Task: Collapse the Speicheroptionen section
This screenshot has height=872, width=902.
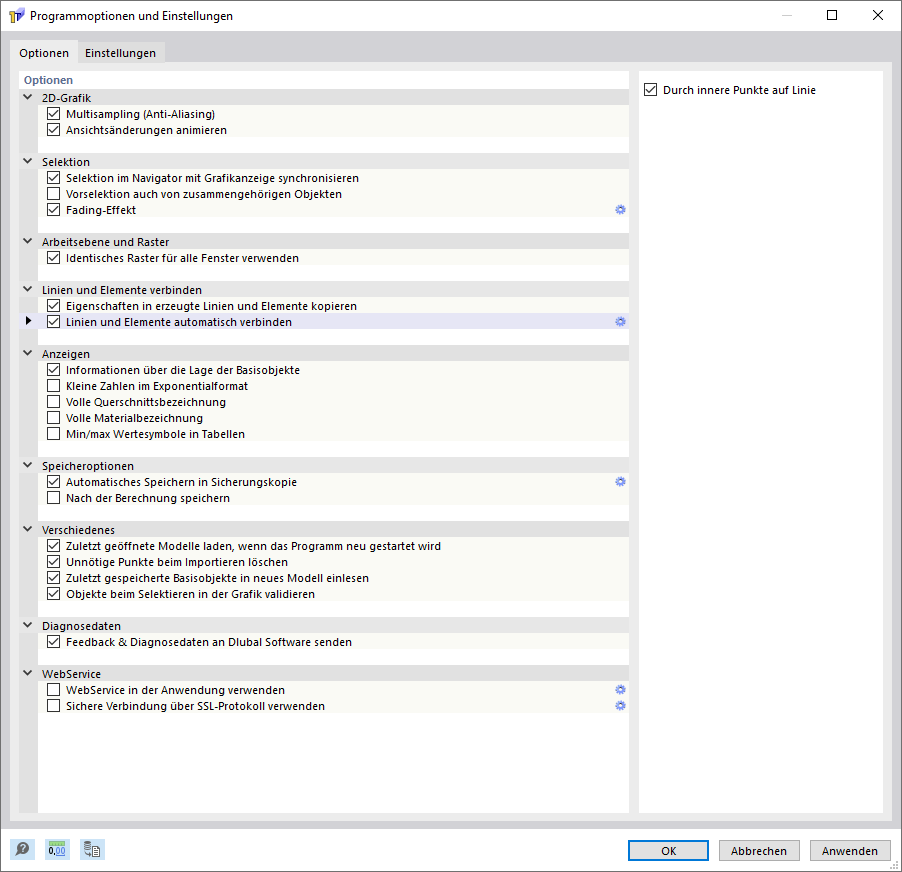Action: [27, 465]
